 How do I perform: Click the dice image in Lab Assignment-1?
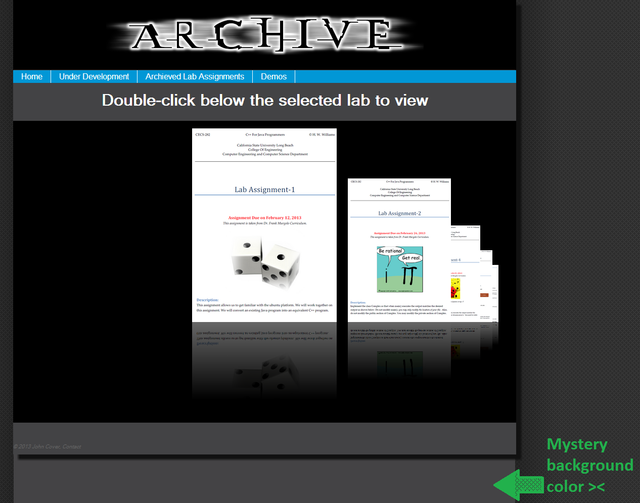pyautogui.click(x=265, y=260)
